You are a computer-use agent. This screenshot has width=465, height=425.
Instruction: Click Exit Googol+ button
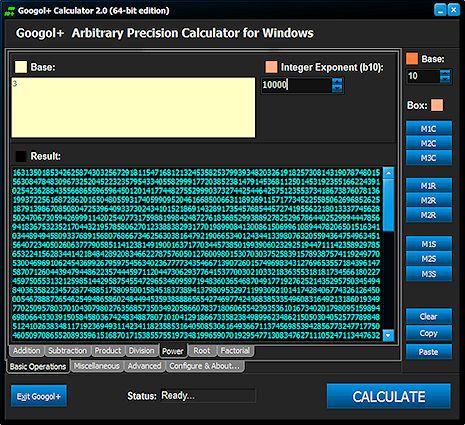(39, 396)
